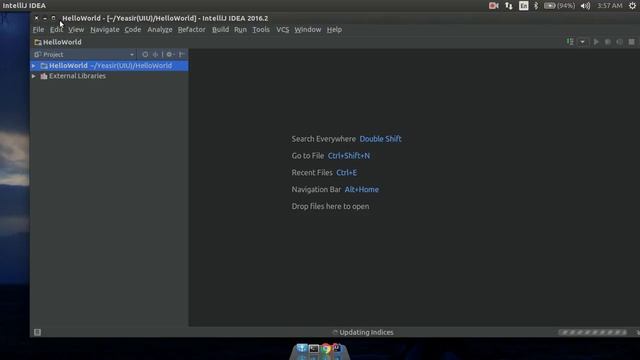The width and height of the screenshot is (640, 360).
Task: Select HelloWorld project root row
Action: point(109,66)
